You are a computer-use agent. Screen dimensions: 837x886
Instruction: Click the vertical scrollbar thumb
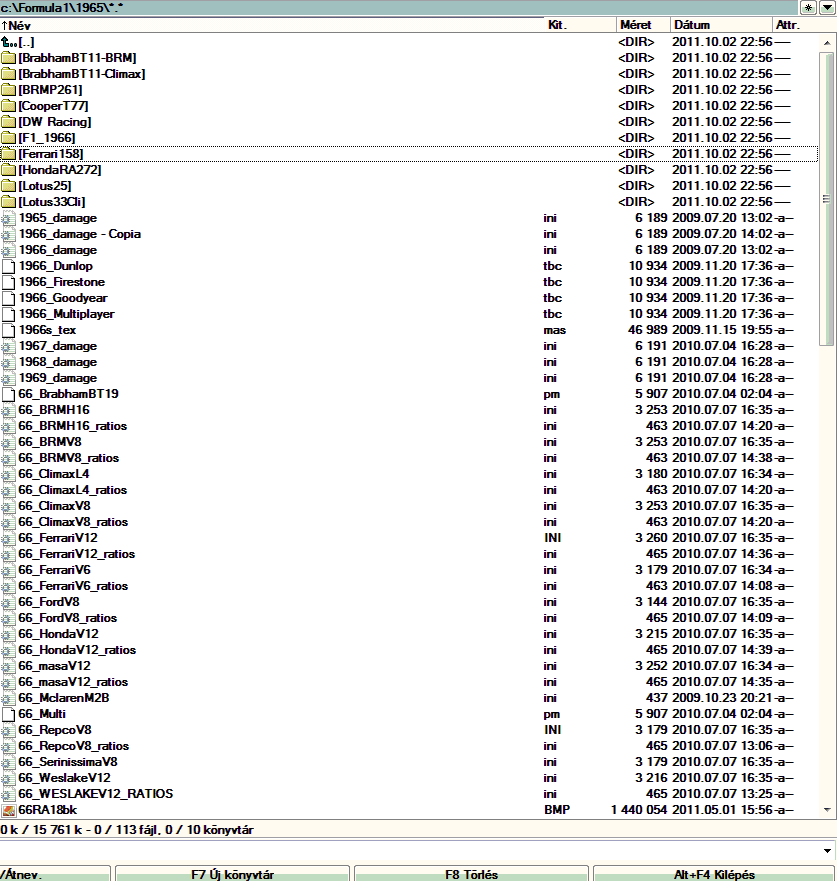[827, 198]
